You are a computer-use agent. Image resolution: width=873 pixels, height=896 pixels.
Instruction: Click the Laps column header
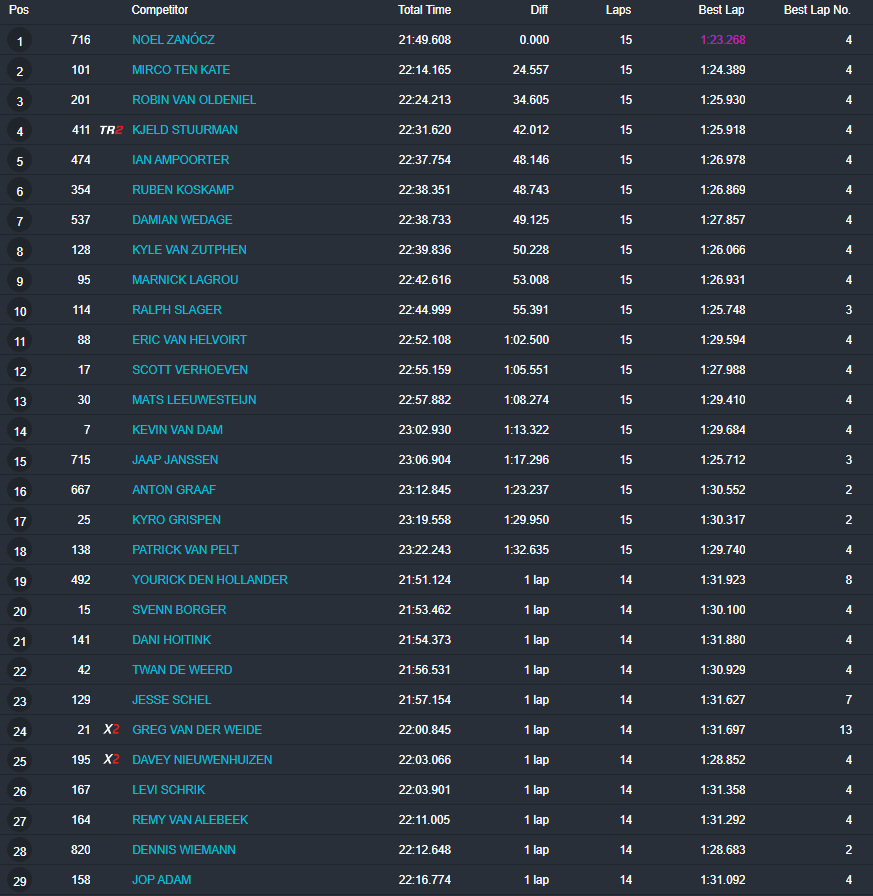[618, 10]
